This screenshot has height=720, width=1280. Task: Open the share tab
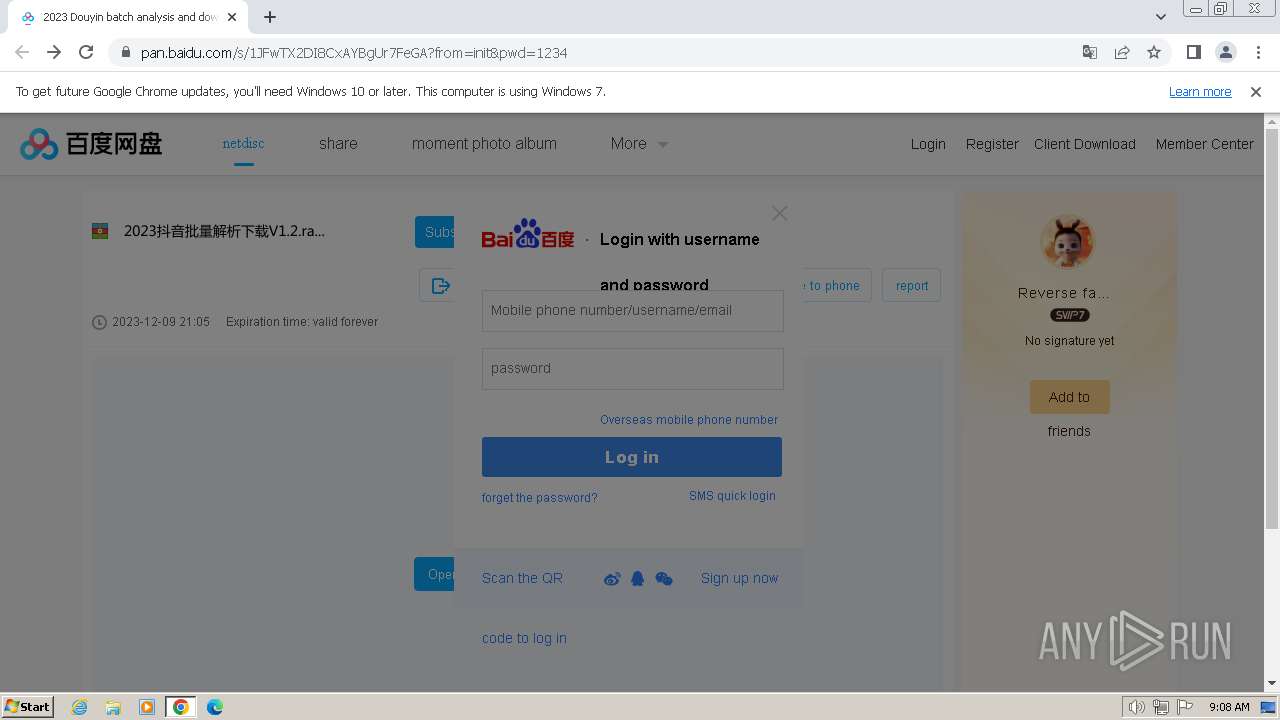[338, 144]
